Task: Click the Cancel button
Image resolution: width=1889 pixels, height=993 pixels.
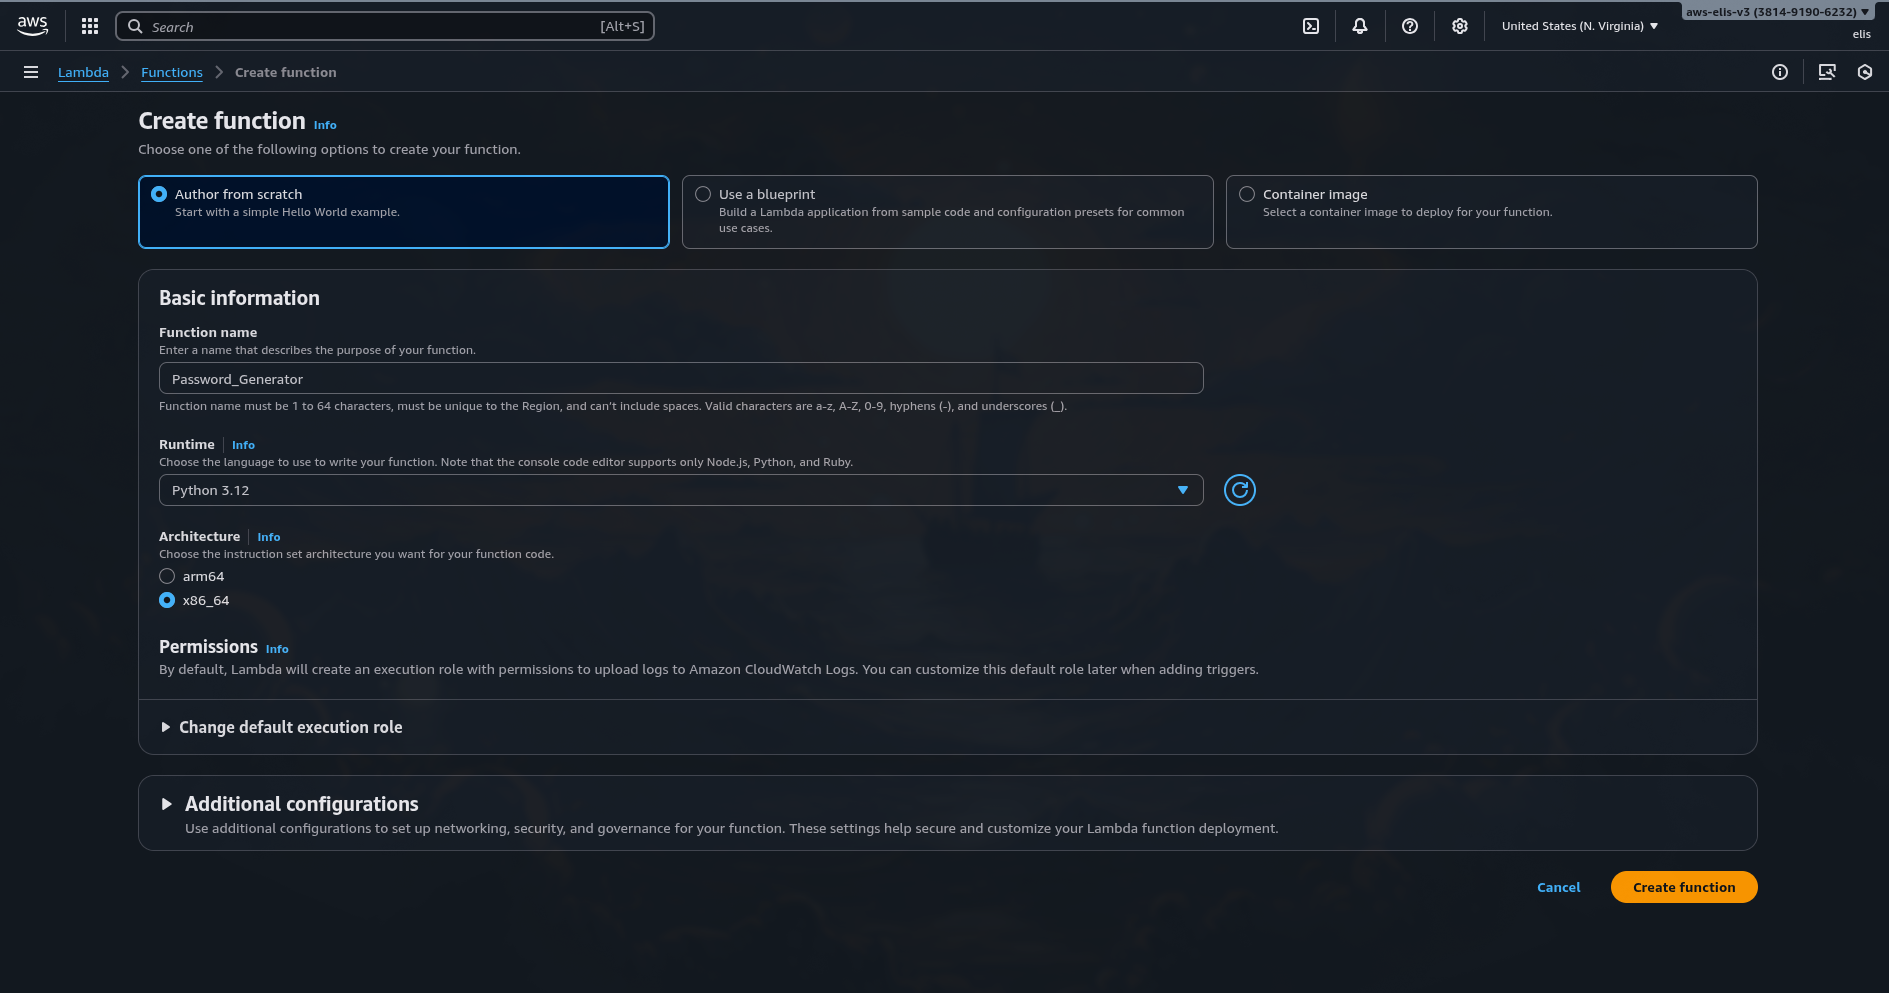Action: pos(1558,887)
